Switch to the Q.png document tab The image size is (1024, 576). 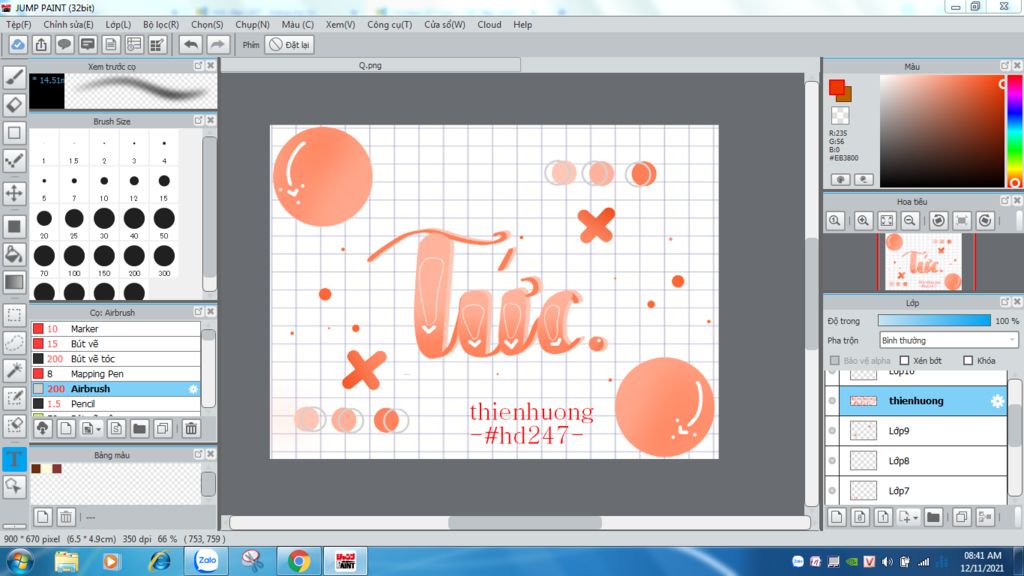coord(370,65)
